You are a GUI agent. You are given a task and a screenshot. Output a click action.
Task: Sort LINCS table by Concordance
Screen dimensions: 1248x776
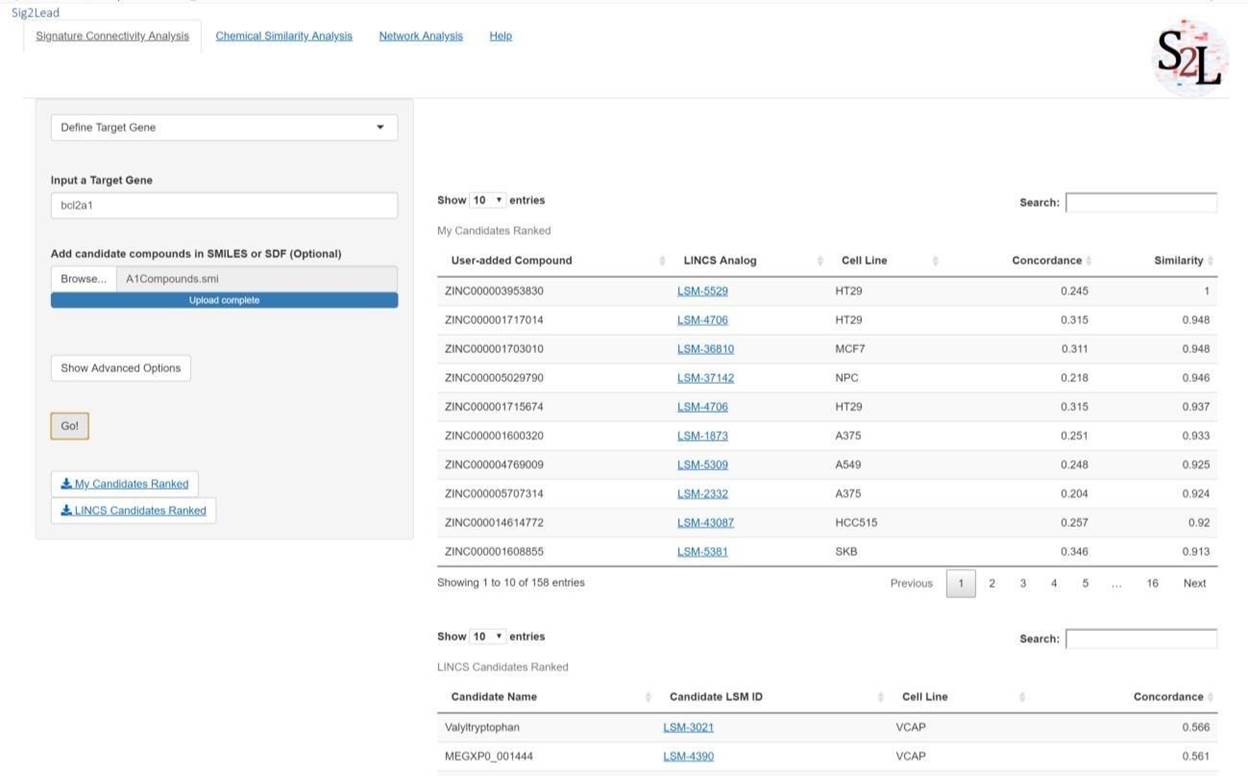click(1168, 696)
